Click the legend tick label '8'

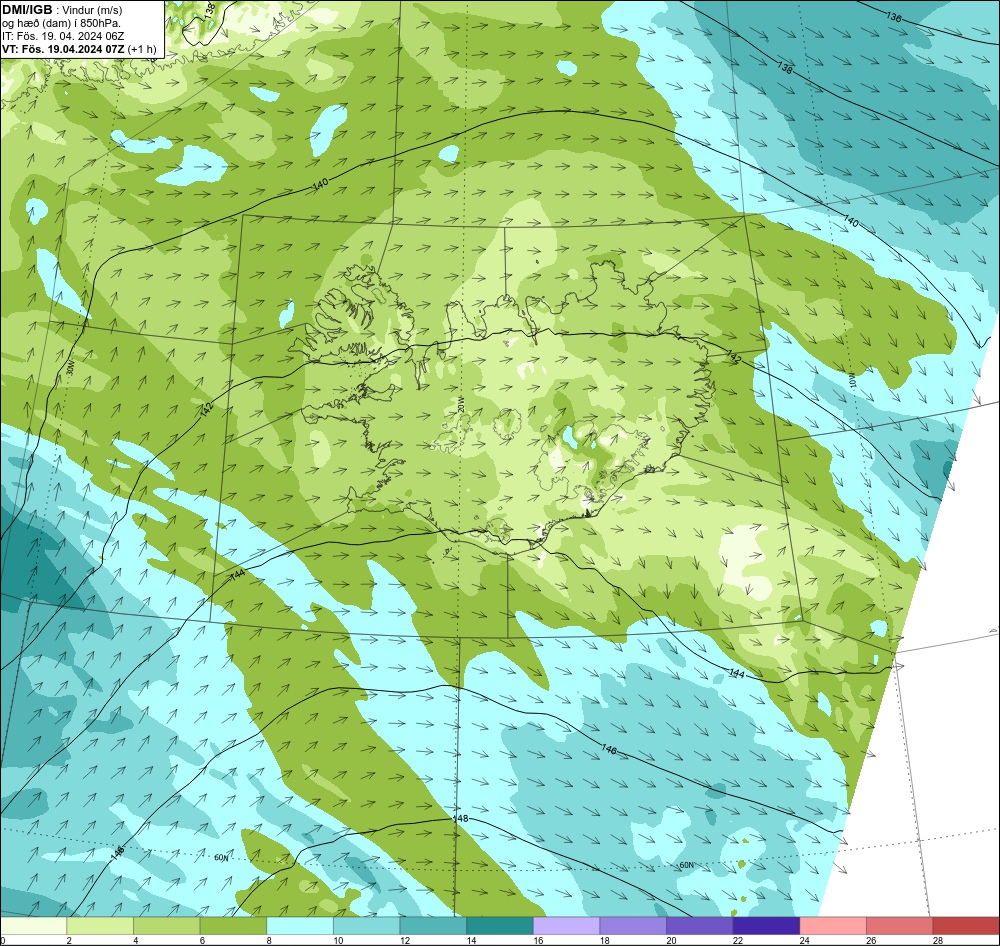point(268,940)
